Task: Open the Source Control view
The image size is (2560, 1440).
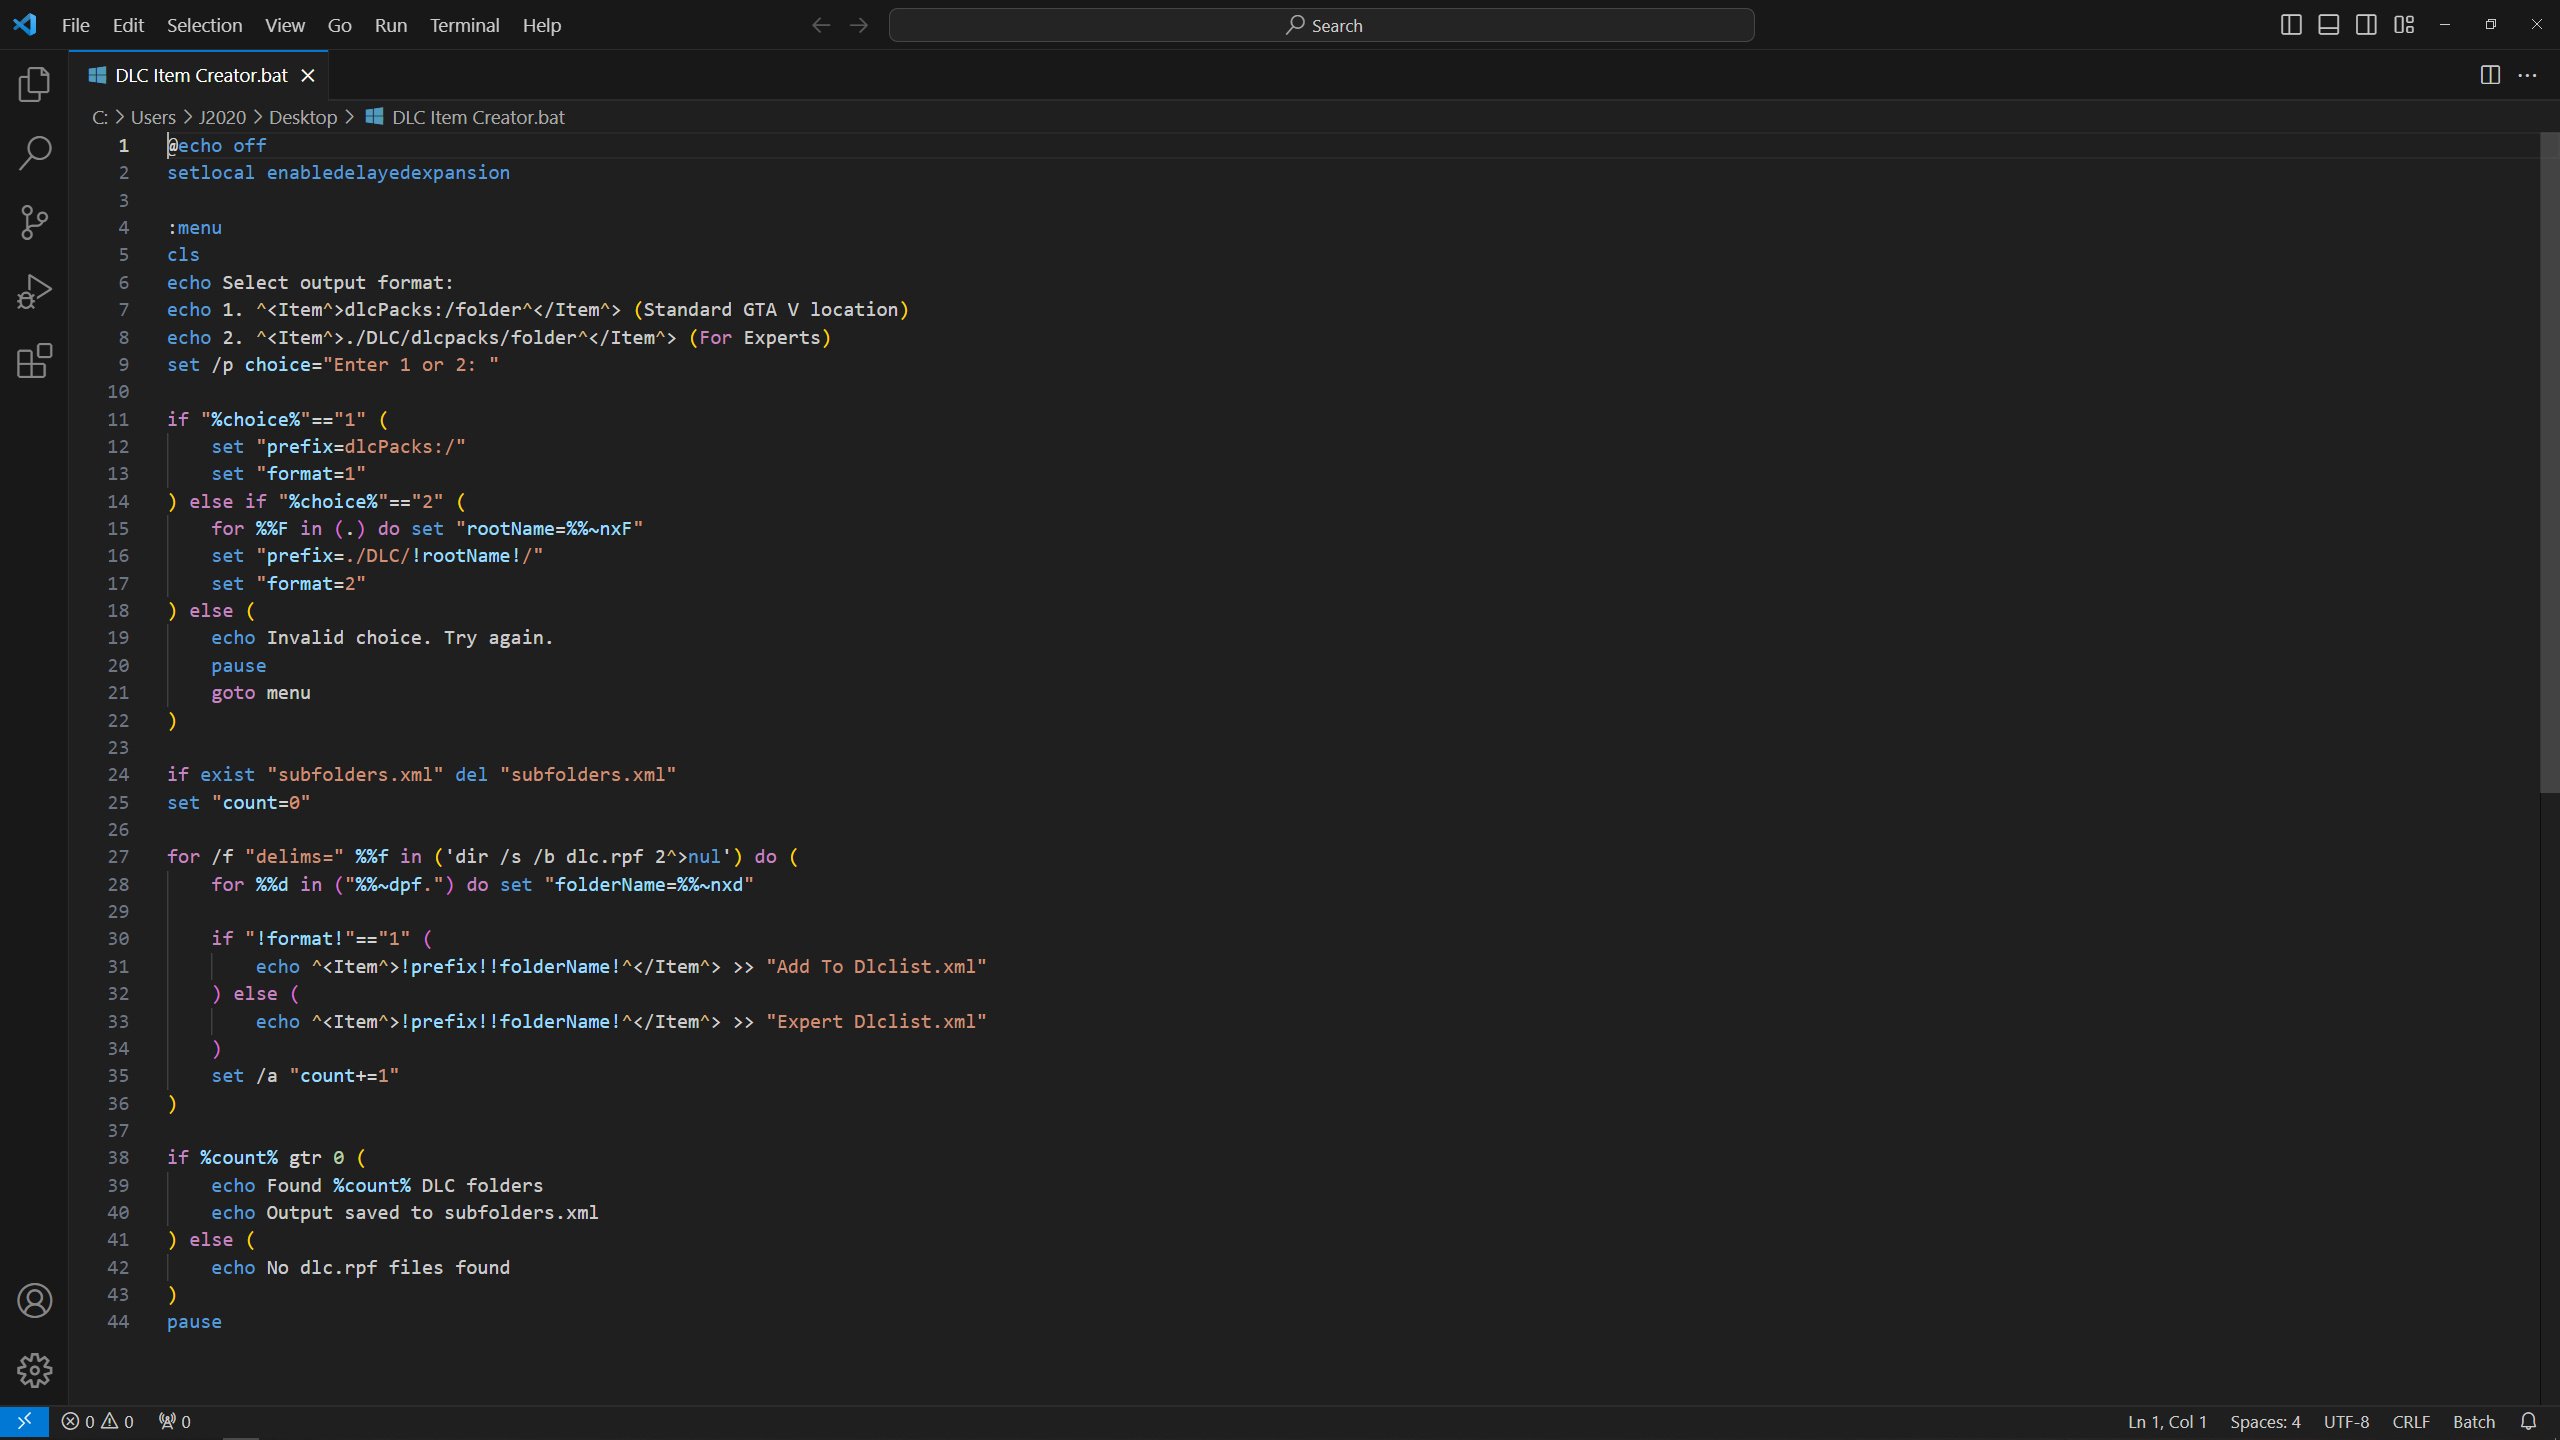Action: [34, 222]
